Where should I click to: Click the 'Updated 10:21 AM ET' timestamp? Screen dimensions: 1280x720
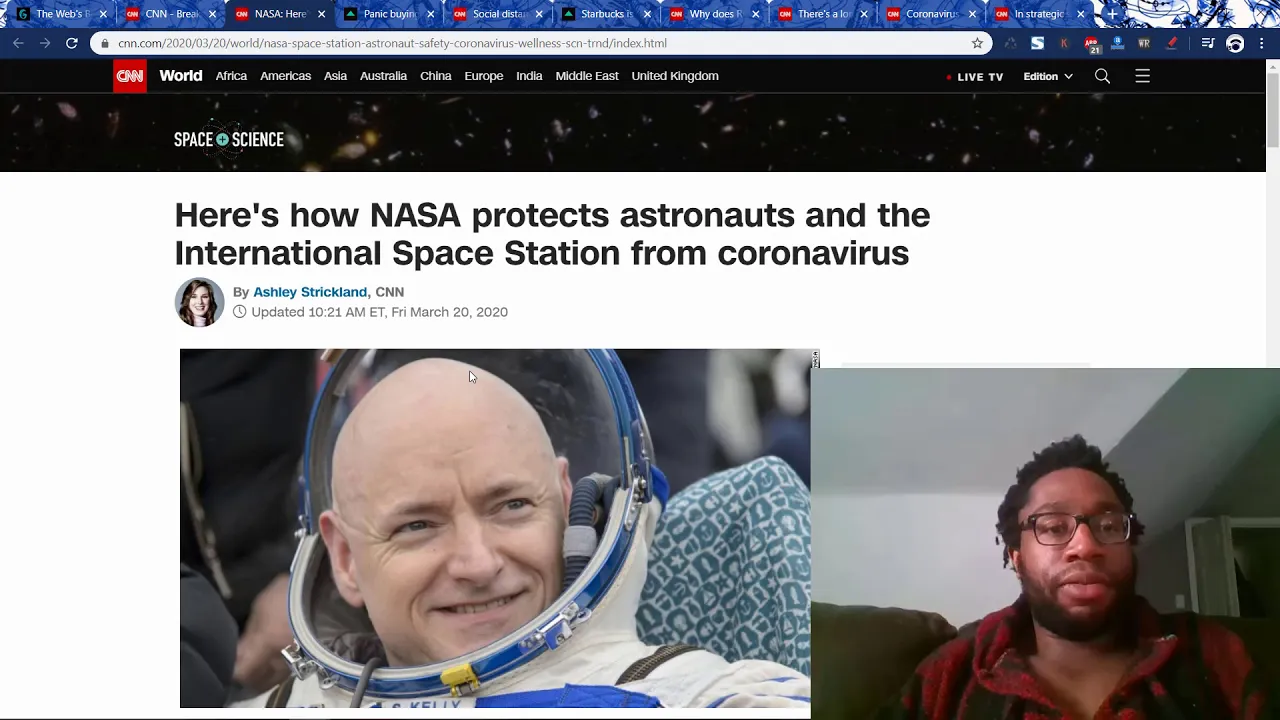tap(379, 312)
